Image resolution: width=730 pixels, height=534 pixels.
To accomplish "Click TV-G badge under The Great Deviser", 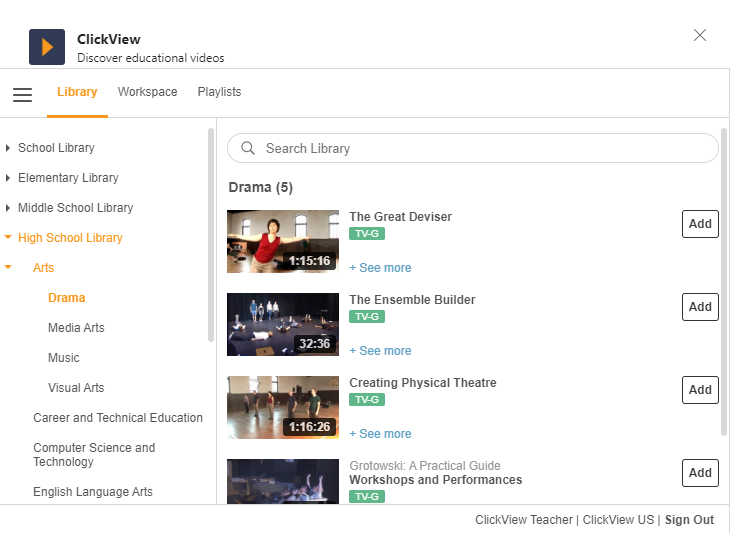I will coord(367,234).
